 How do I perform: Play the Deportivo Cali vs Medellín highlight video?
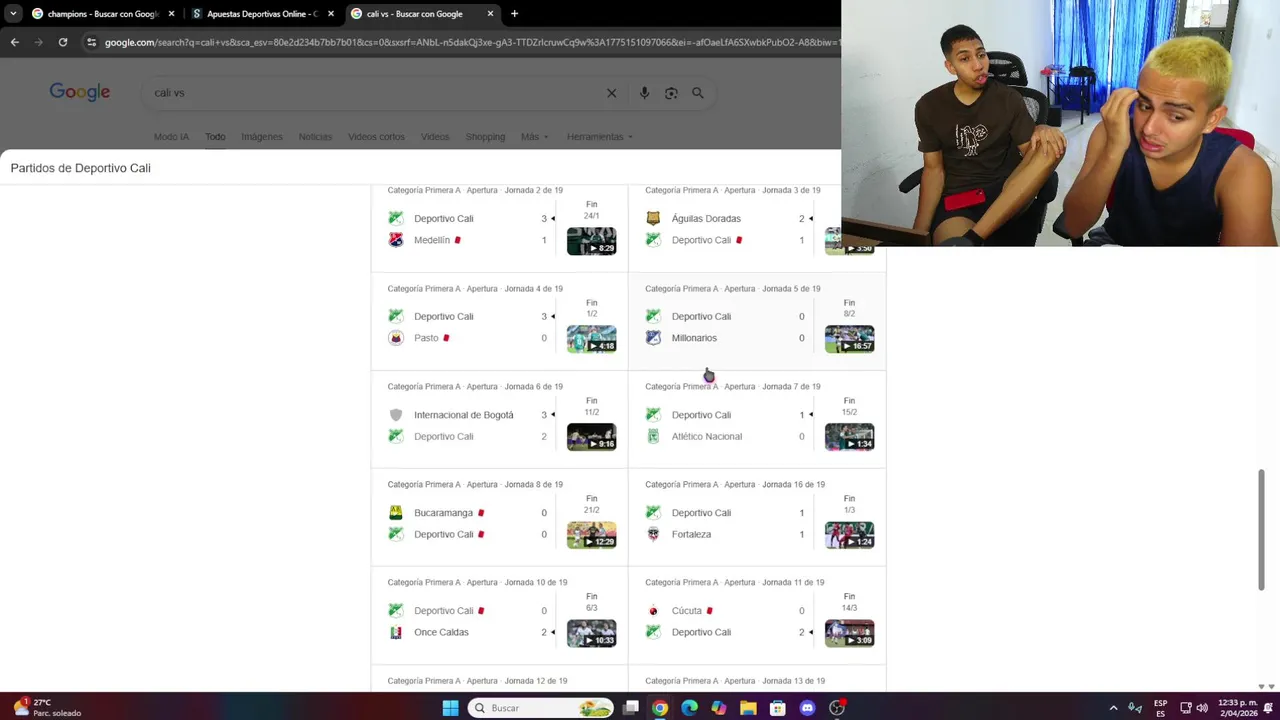592,241
